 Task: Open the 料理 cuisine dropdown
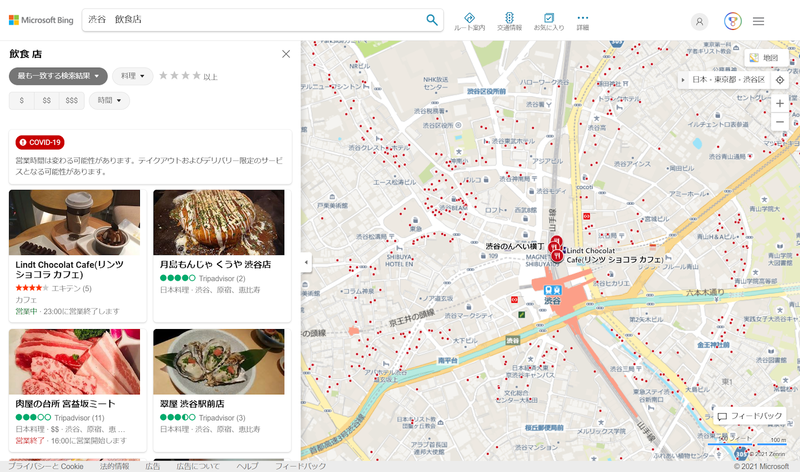(x=133, y=76)
